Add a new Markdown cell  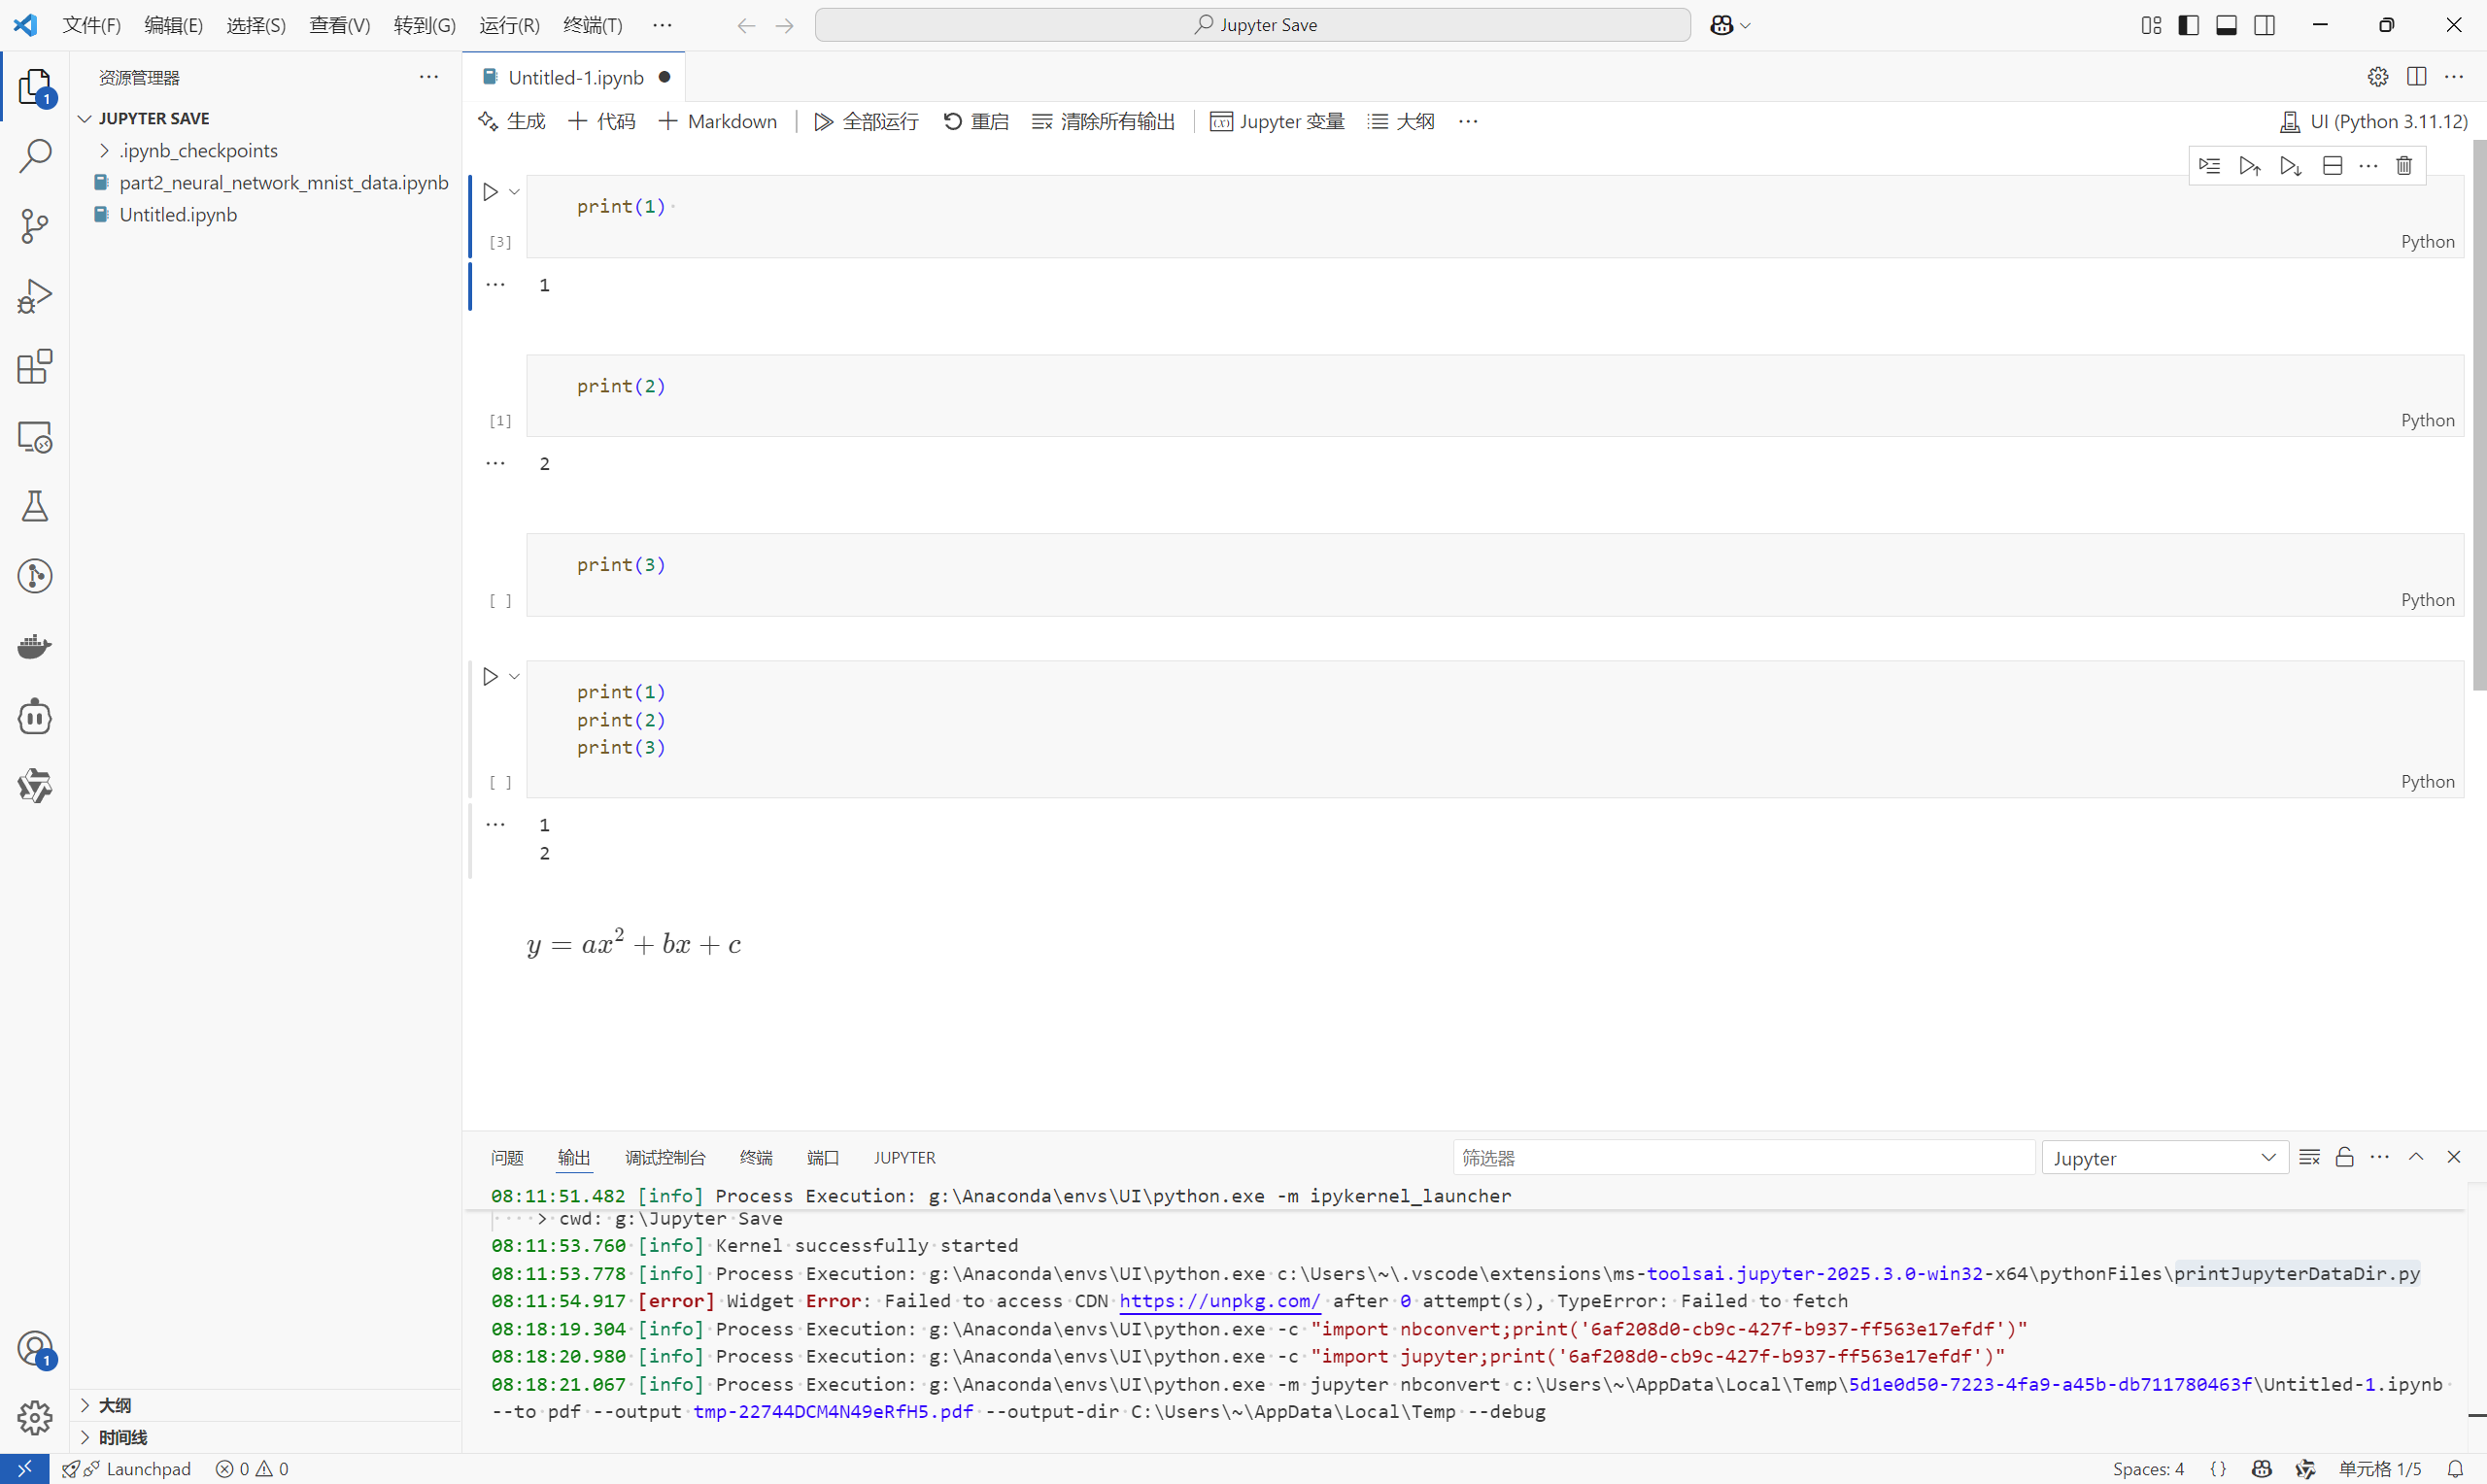(718, 122)
